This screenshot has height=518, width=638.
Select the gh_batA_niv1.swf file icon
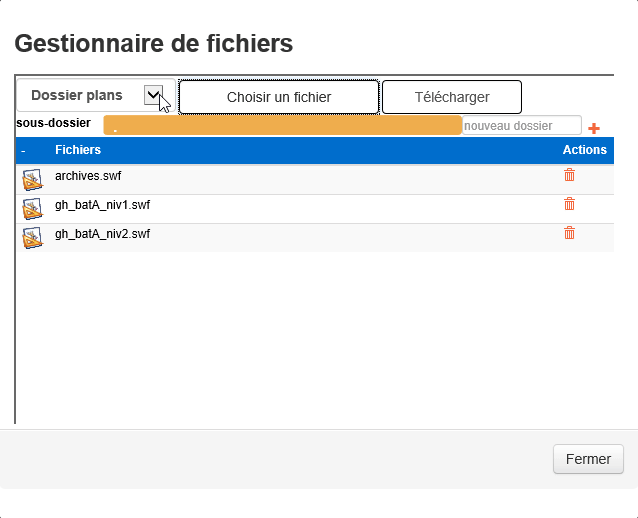coord(33,209)
